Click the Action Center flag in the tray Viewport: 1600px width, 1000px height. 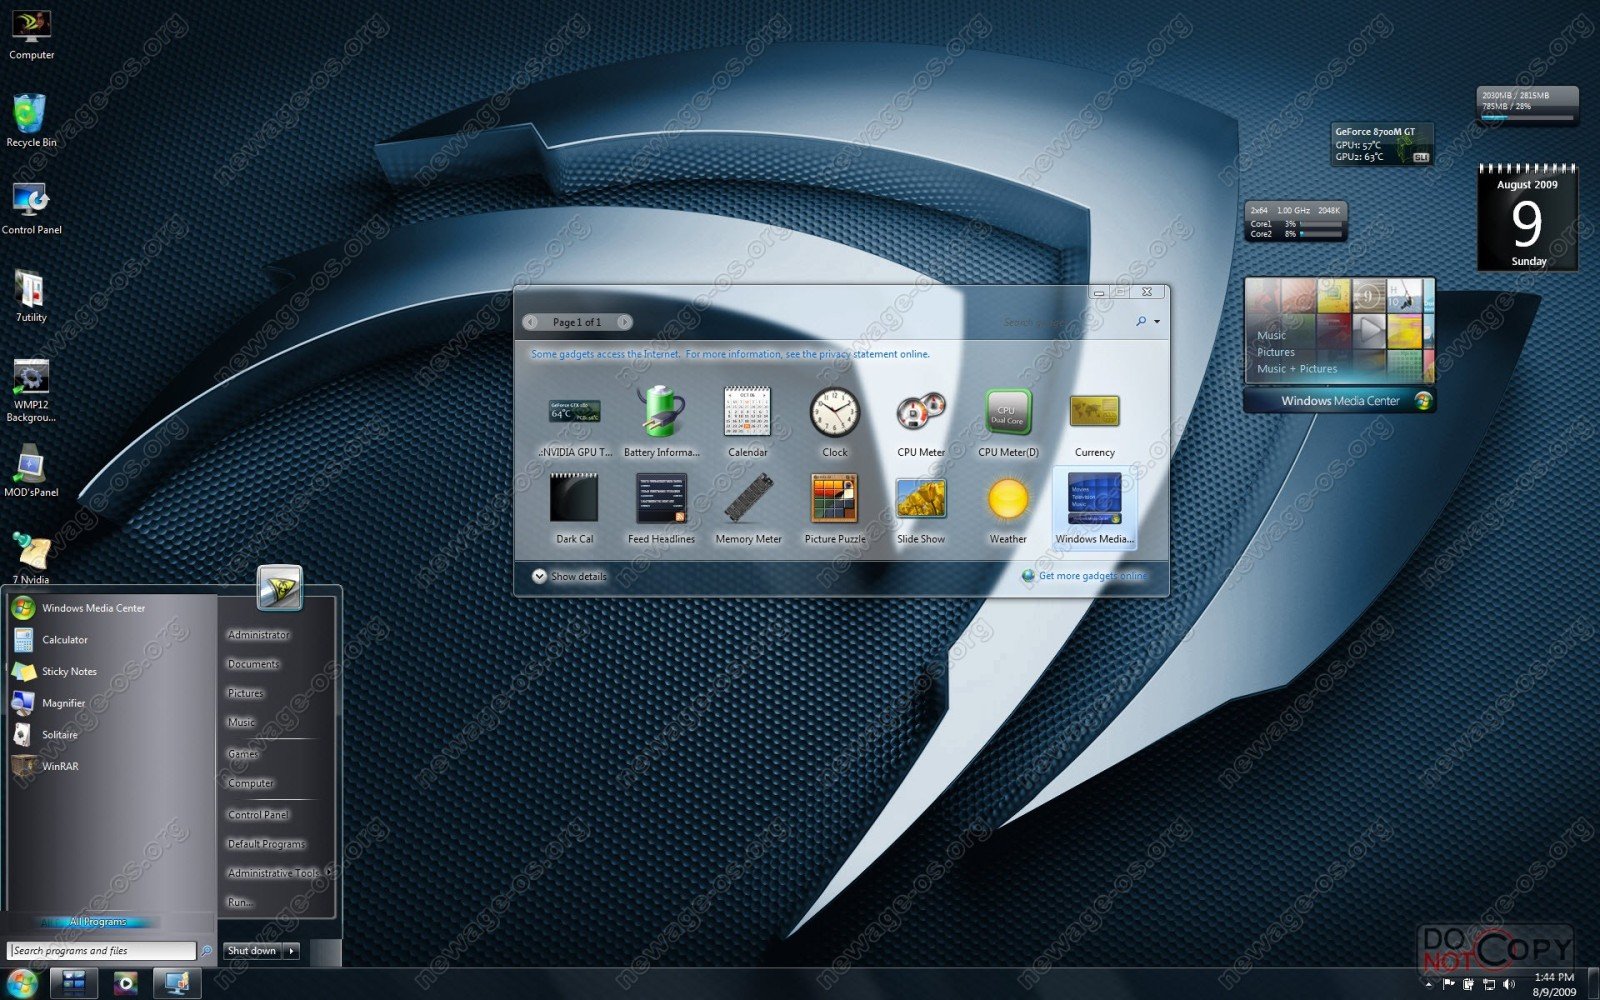pyautogui.click(x=1448, y=984)
